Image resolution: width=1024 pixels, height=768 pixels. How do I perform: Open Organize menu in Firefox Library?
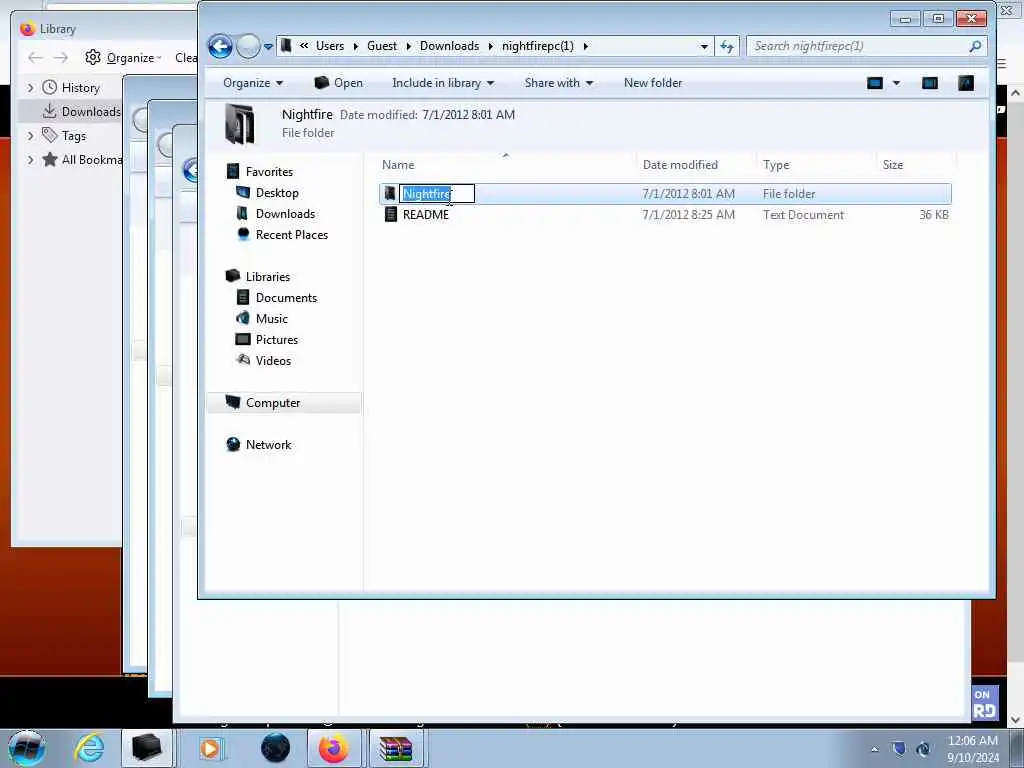pos(123,57)
